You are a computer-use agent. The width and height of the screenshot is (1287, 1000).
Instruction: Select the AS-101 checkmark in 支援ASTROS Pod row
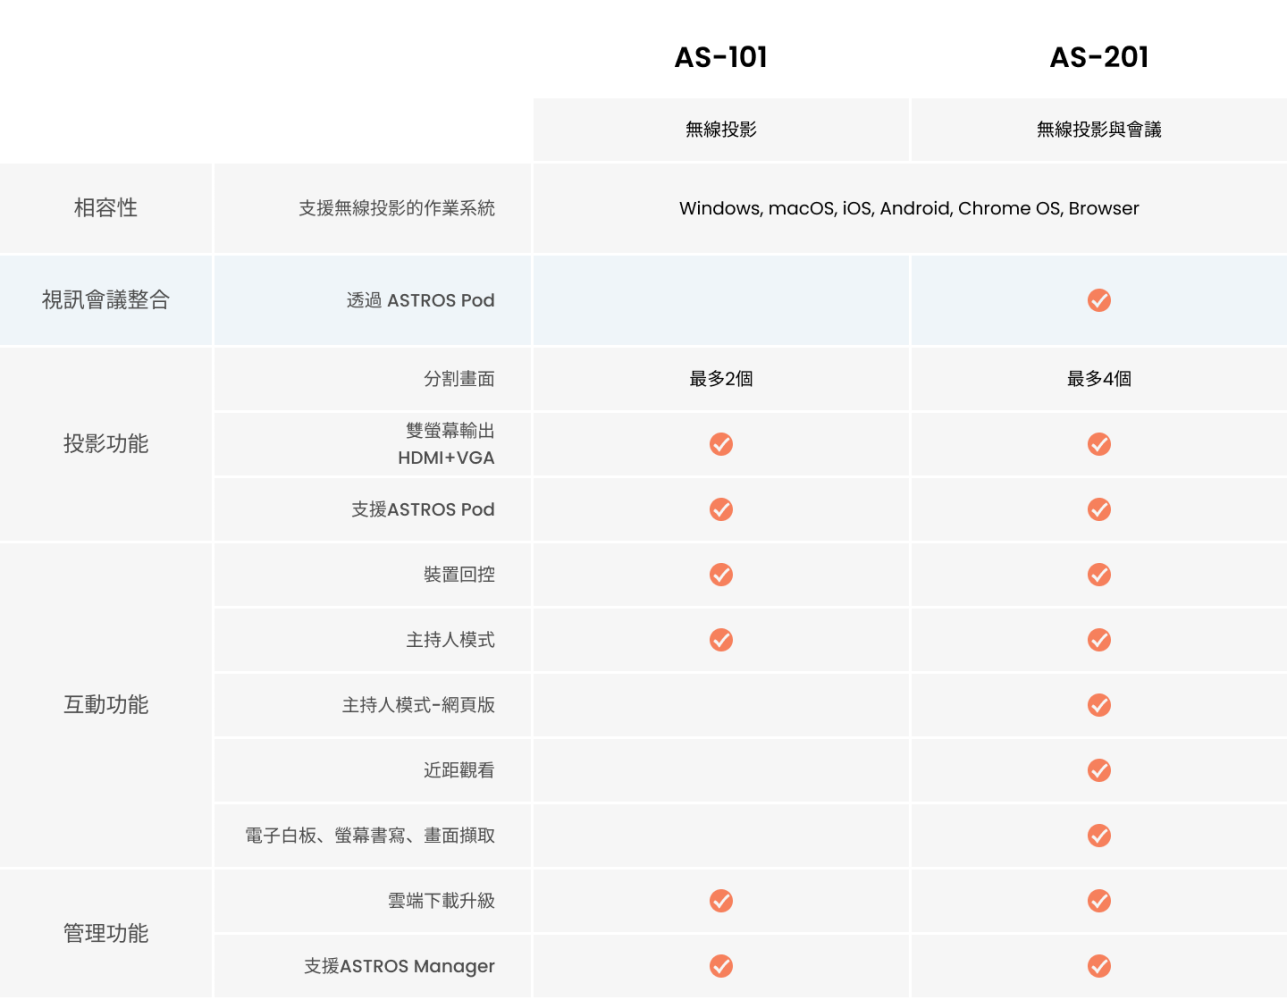721,509
